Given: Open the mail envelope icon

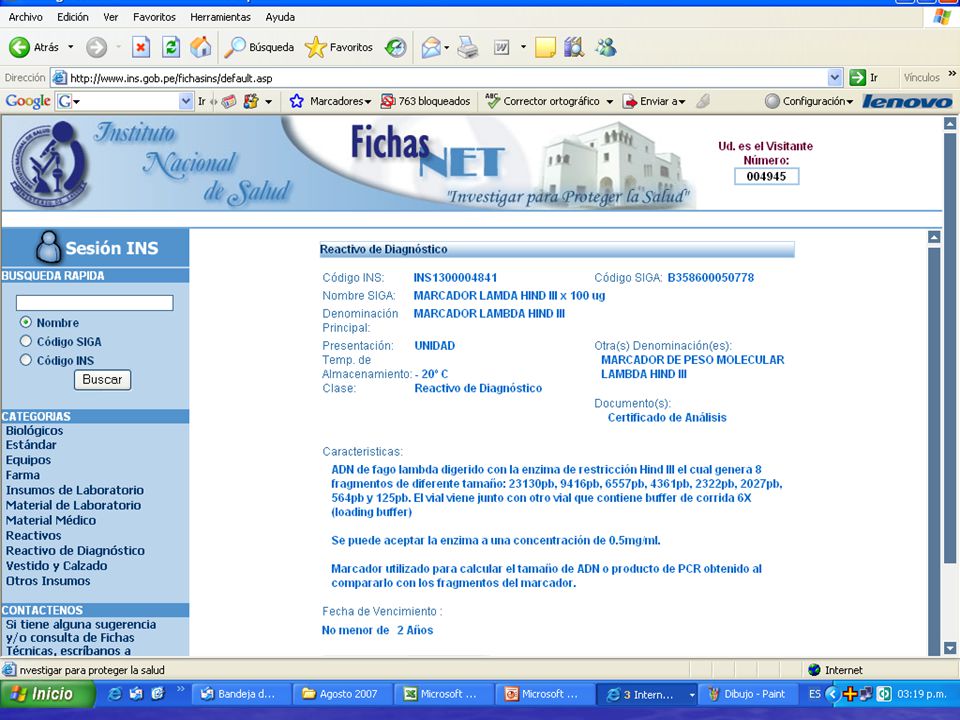Looking at the screenshot, I should (431, 47).
